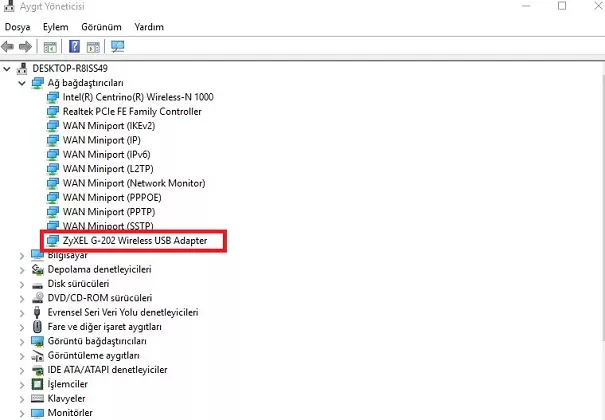
Task: Click the Monitörler monitor icon
Action: point(37,413)
